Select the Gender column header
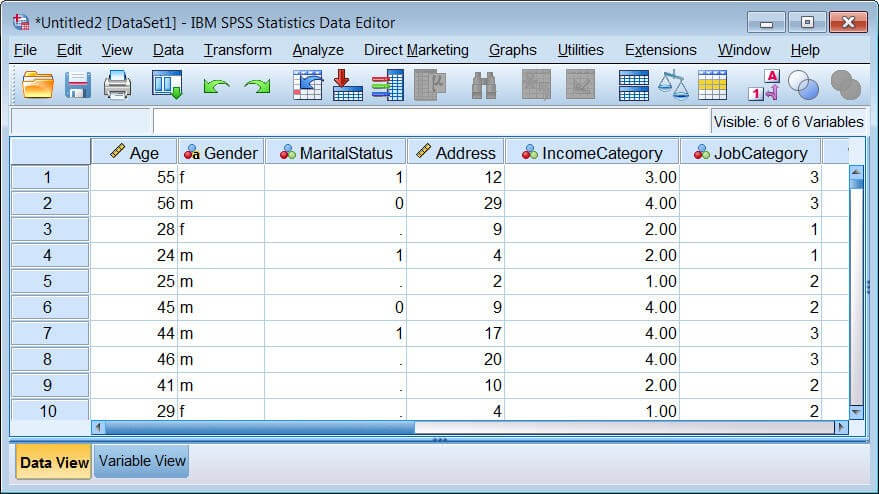The height and width of the screenshot is (494, 879). point(221,153)
